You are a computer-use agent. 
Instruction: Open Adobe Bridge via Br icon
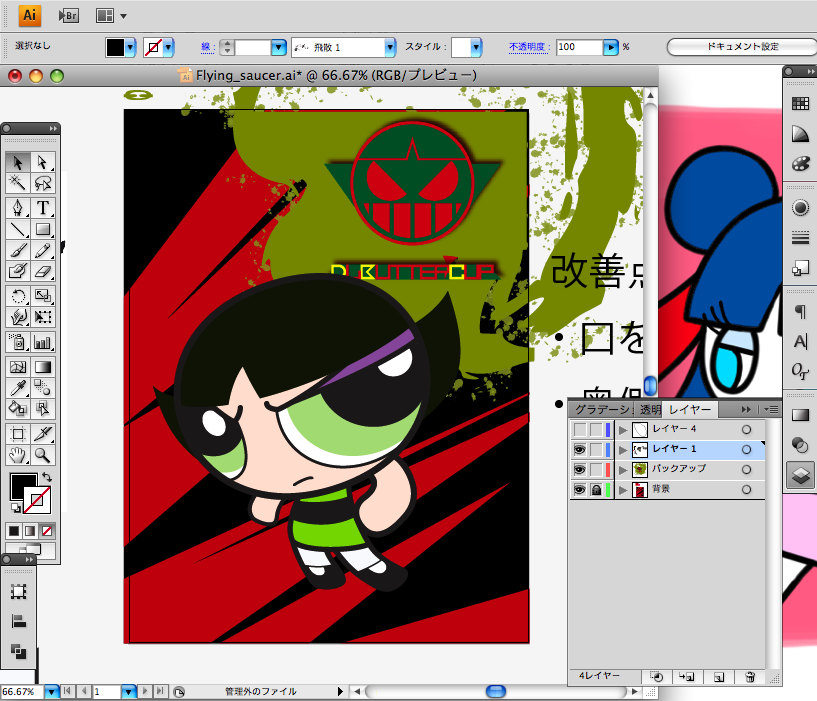(68, 16)
